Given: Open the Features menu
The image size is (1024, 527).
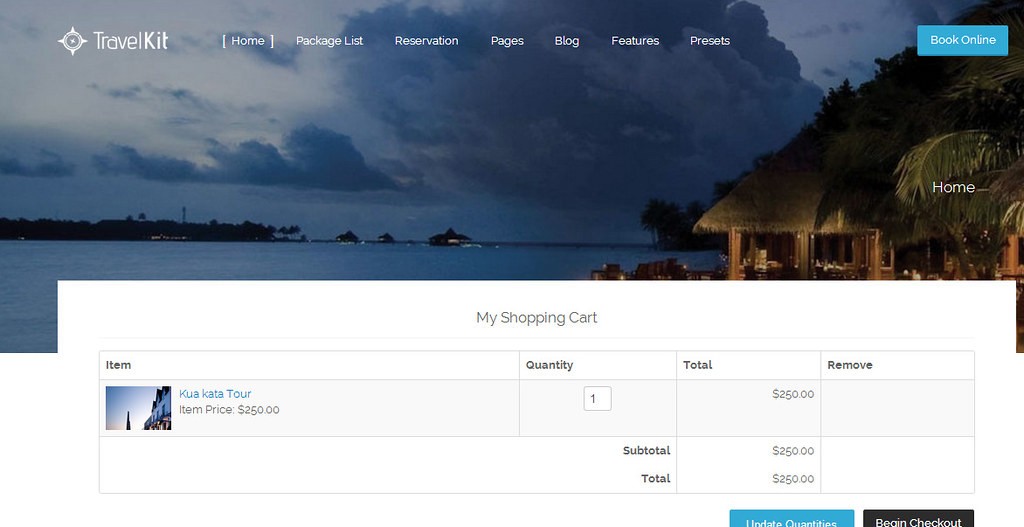Looking at the screenshot, I should 635,40.
